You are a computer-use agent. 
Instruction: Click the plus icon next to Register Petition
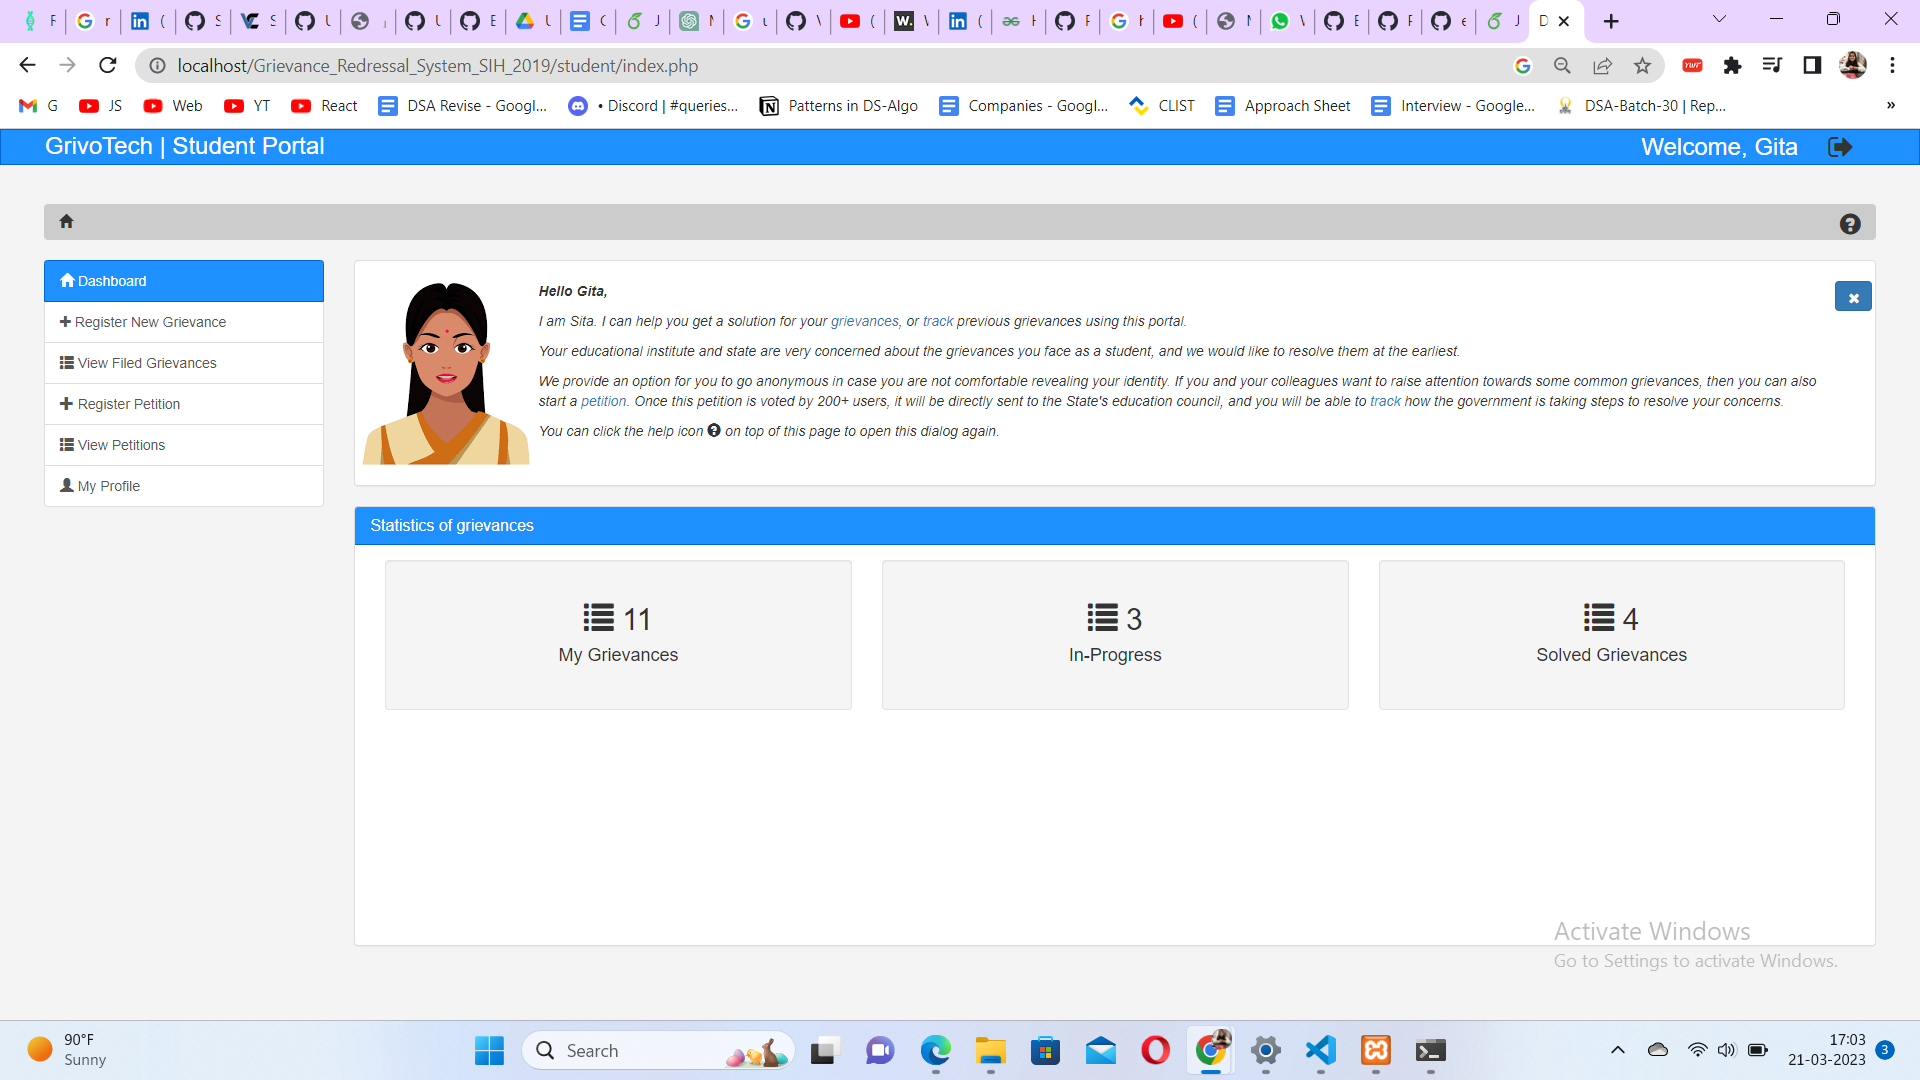[66, 403]
